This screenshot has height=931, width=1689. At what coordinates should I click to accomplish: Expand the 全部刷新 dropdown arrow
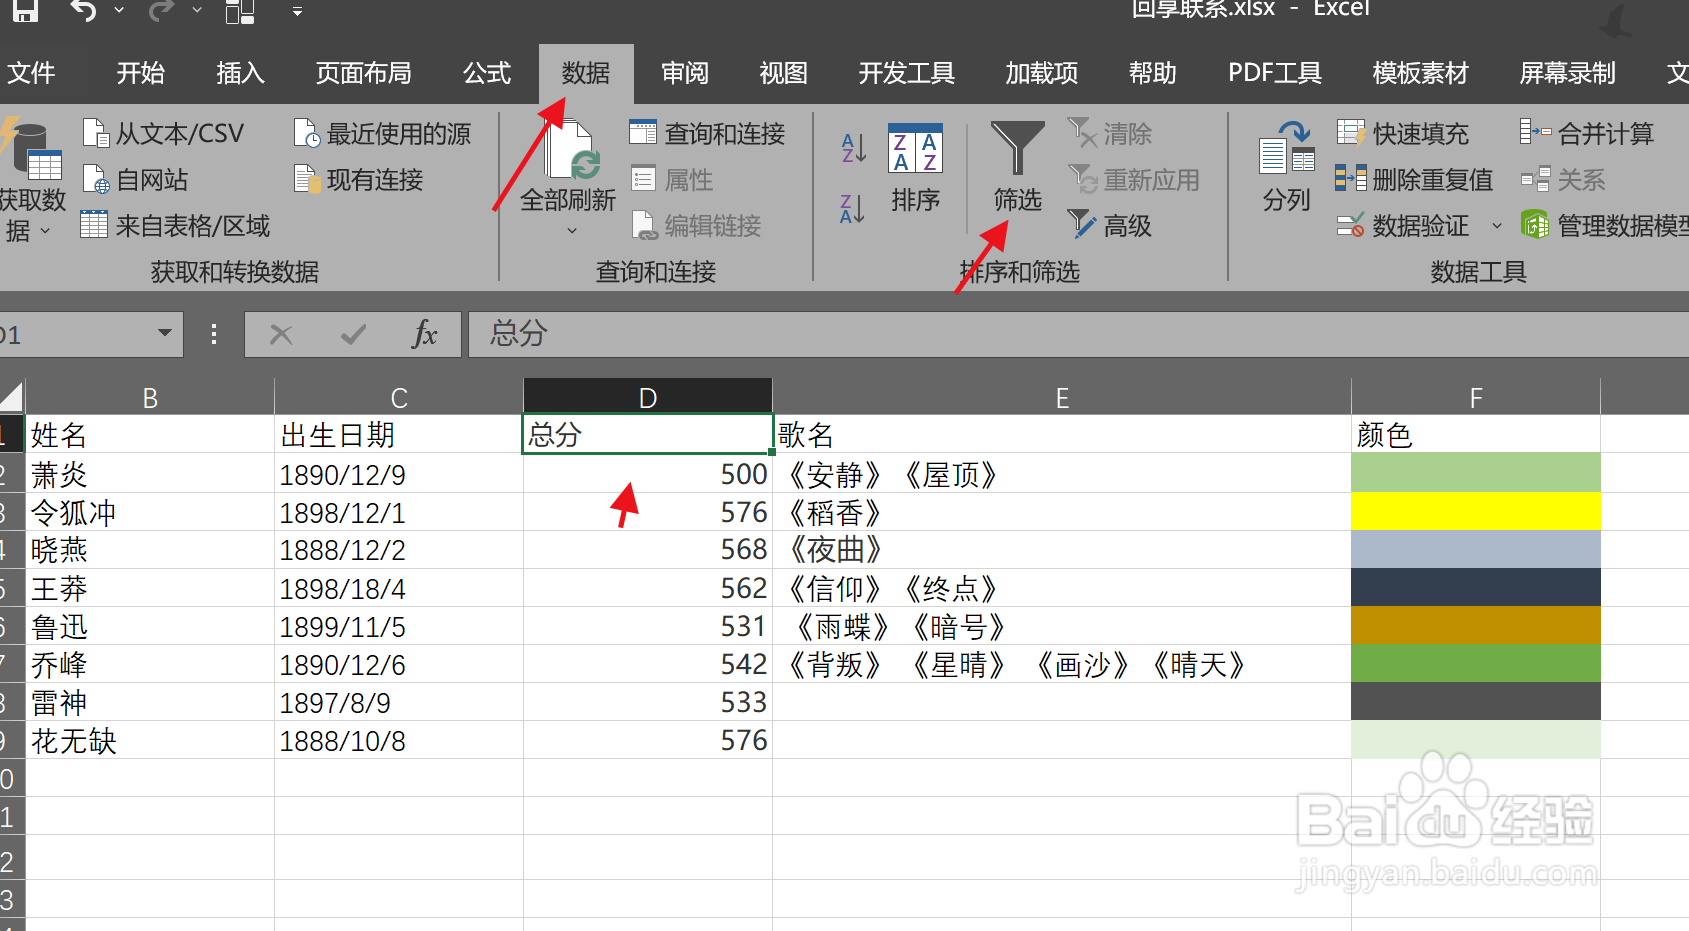[x=572, y=231]
